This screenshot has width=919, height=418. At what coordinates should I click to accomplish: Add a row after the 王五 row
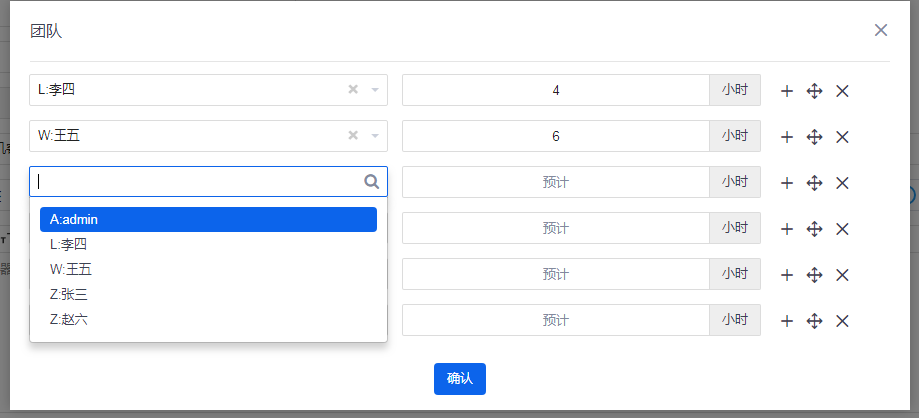(787, 137)
